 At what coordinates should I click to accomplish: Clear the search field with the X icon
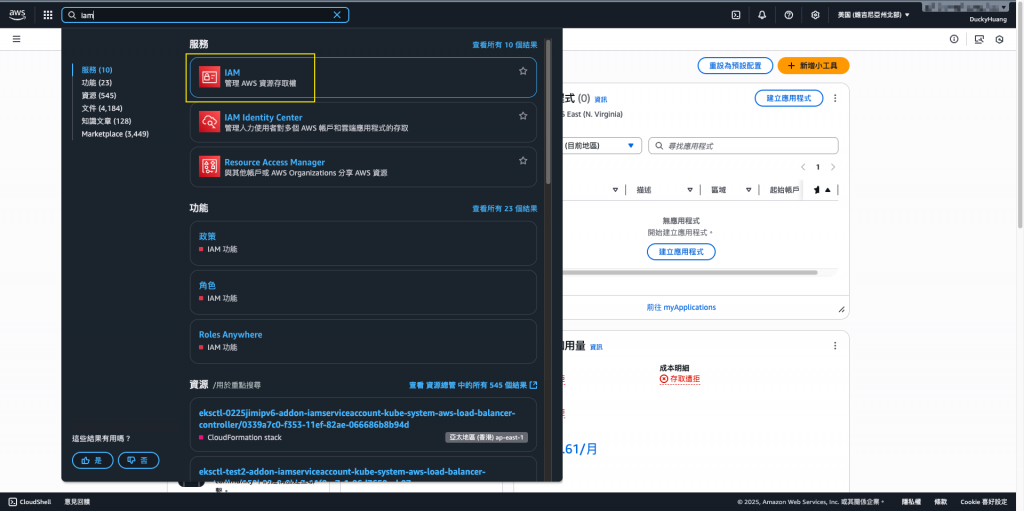[337, 15]
